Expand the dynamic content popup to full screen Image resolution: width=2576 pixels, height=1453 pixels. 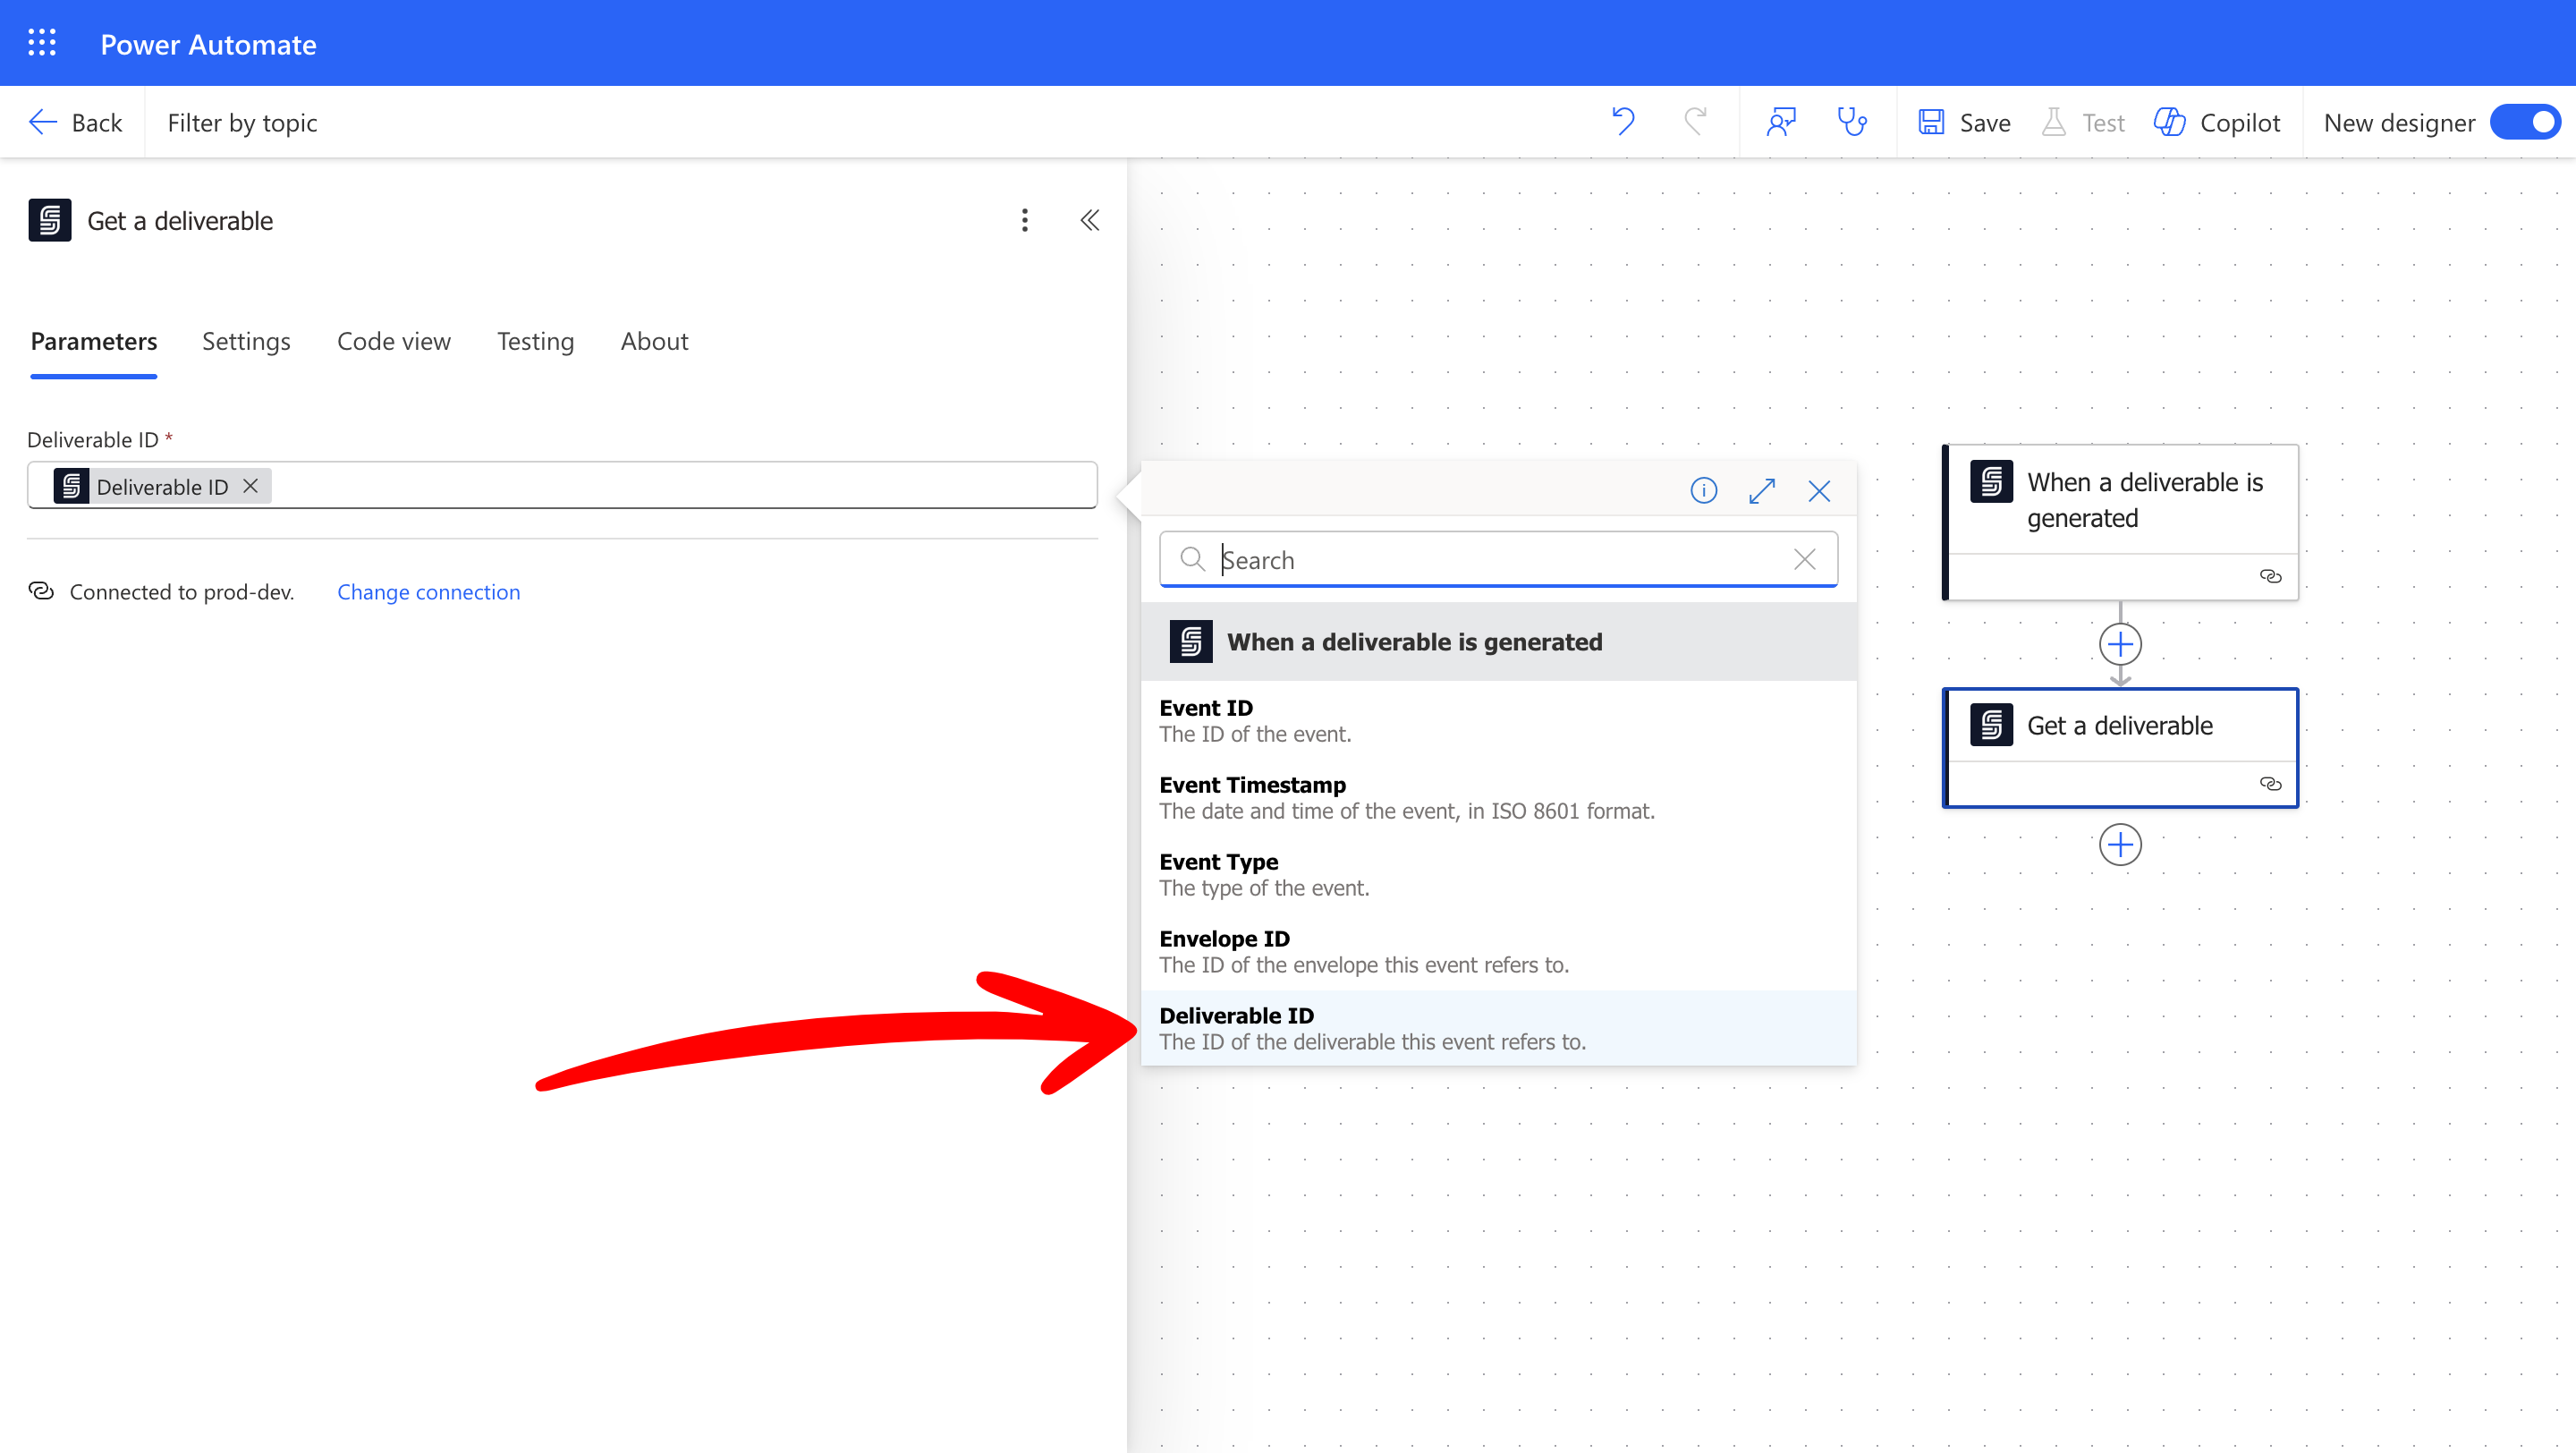(x=1761, y=490)
